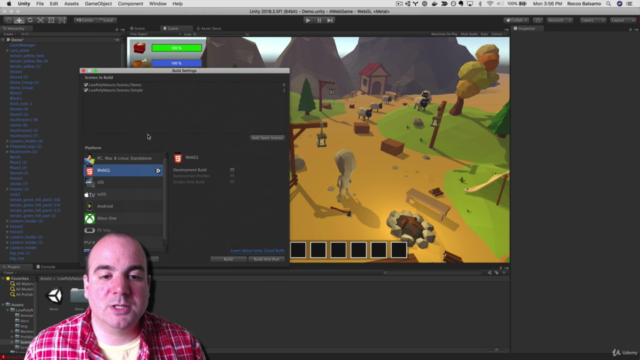Toggle the Scripts Only Build checkbox
The width and height of the screenshot is (640, 360).
[x=232, y=182]
